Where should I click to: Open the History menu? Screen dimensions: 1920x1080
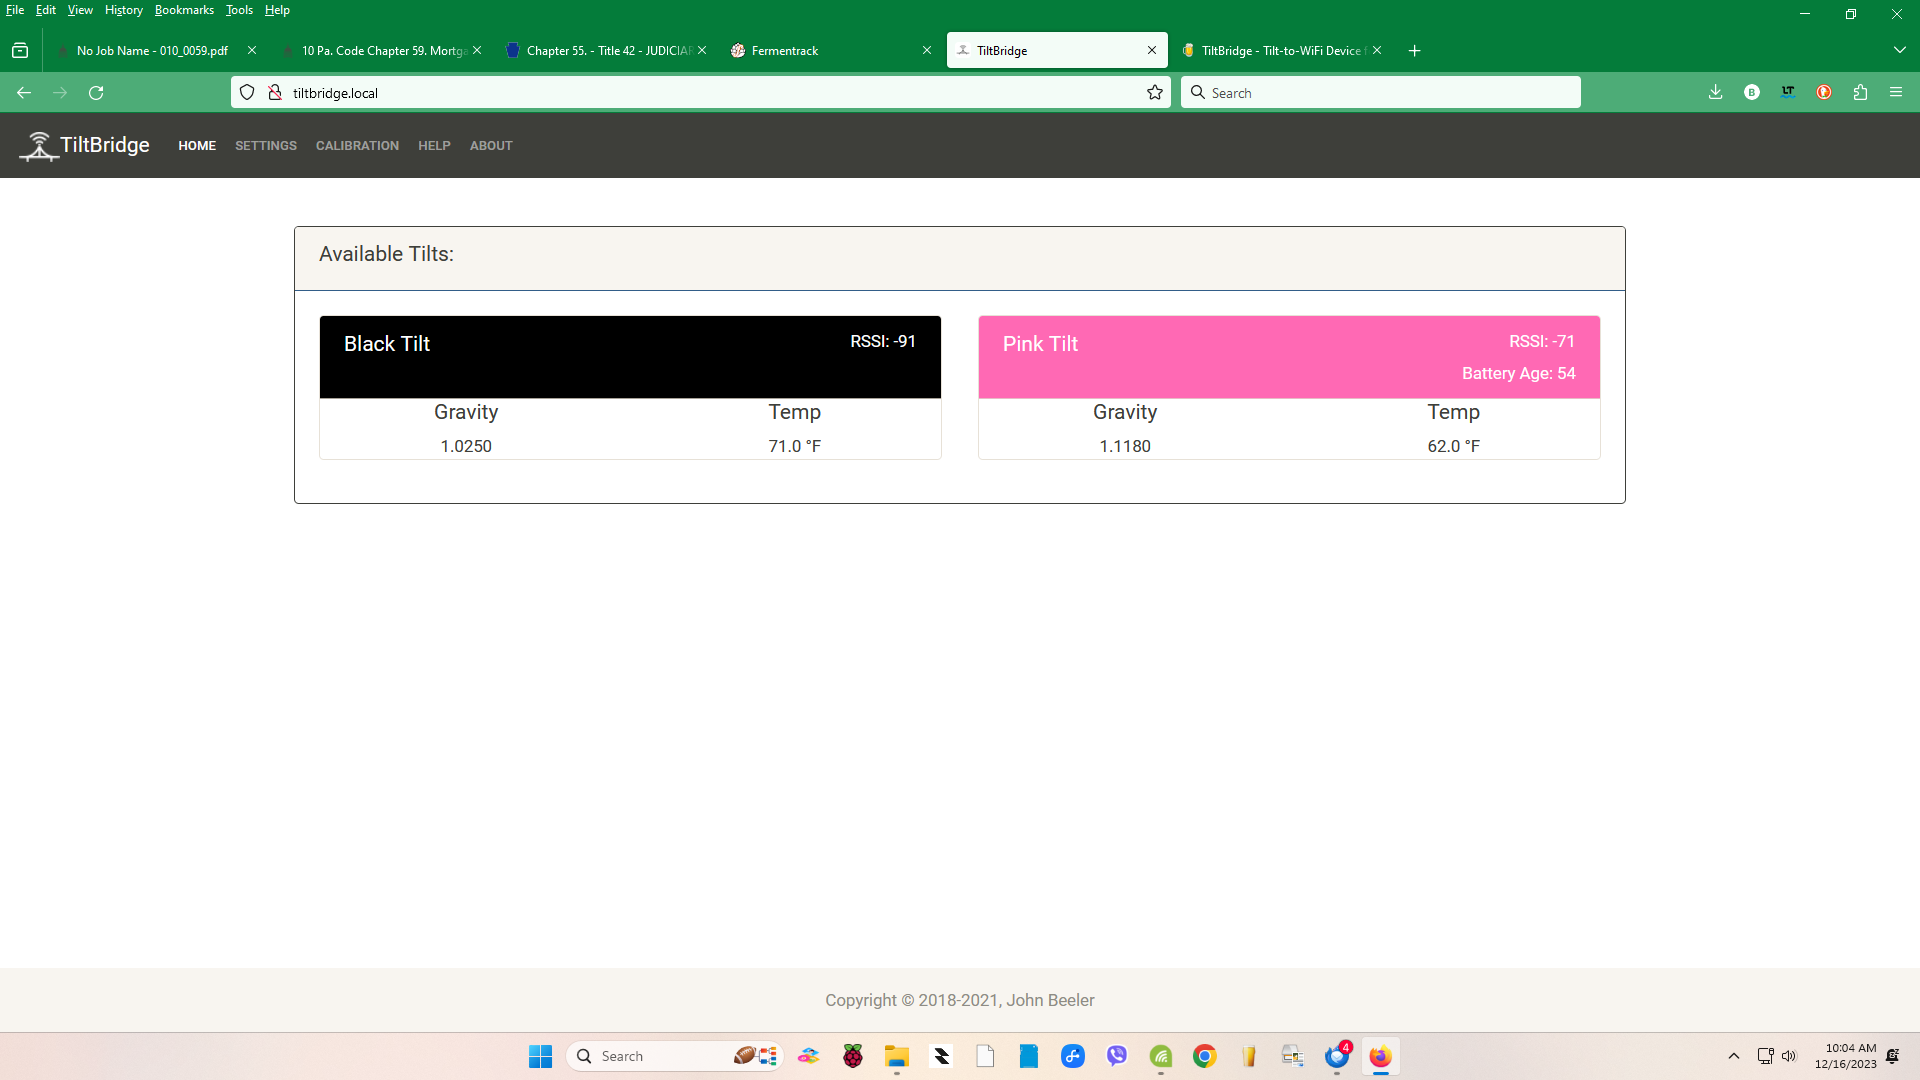(124, 10)
